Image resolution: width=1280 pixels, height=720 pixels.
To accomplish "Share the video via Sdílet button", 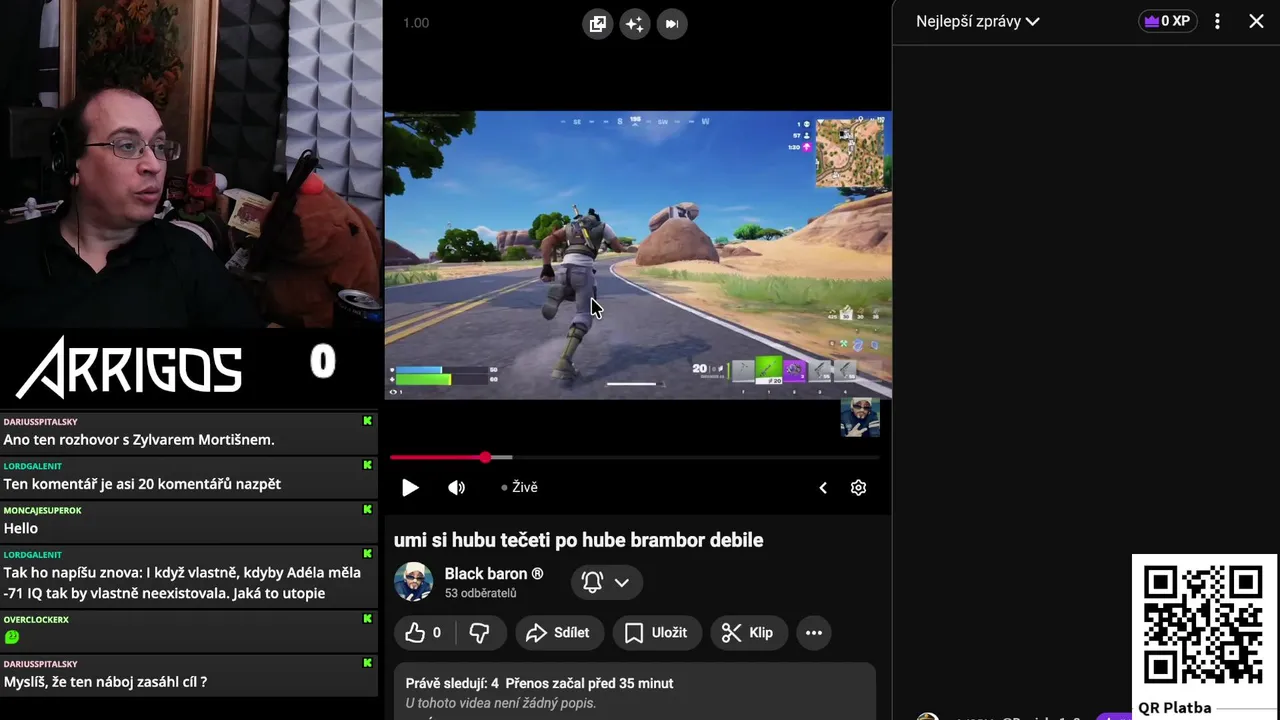I will [558, 633].
